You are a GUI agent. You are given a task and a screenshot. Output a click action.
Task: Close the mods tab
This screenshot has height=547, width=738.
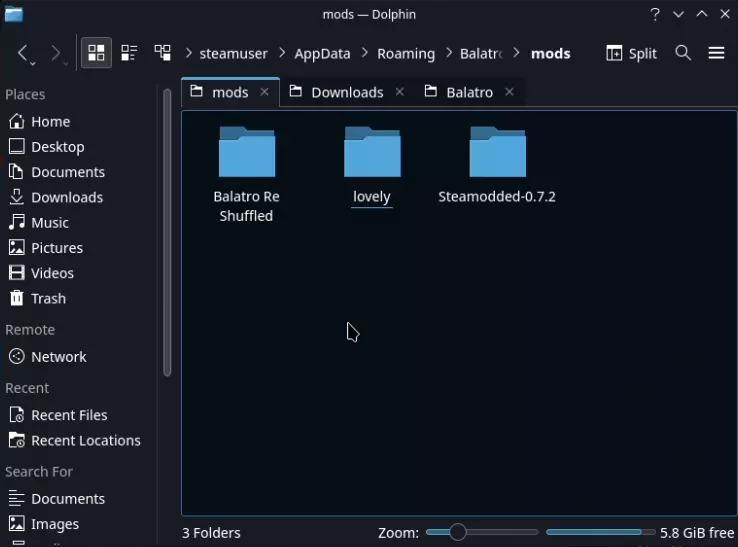pos(265,92)
